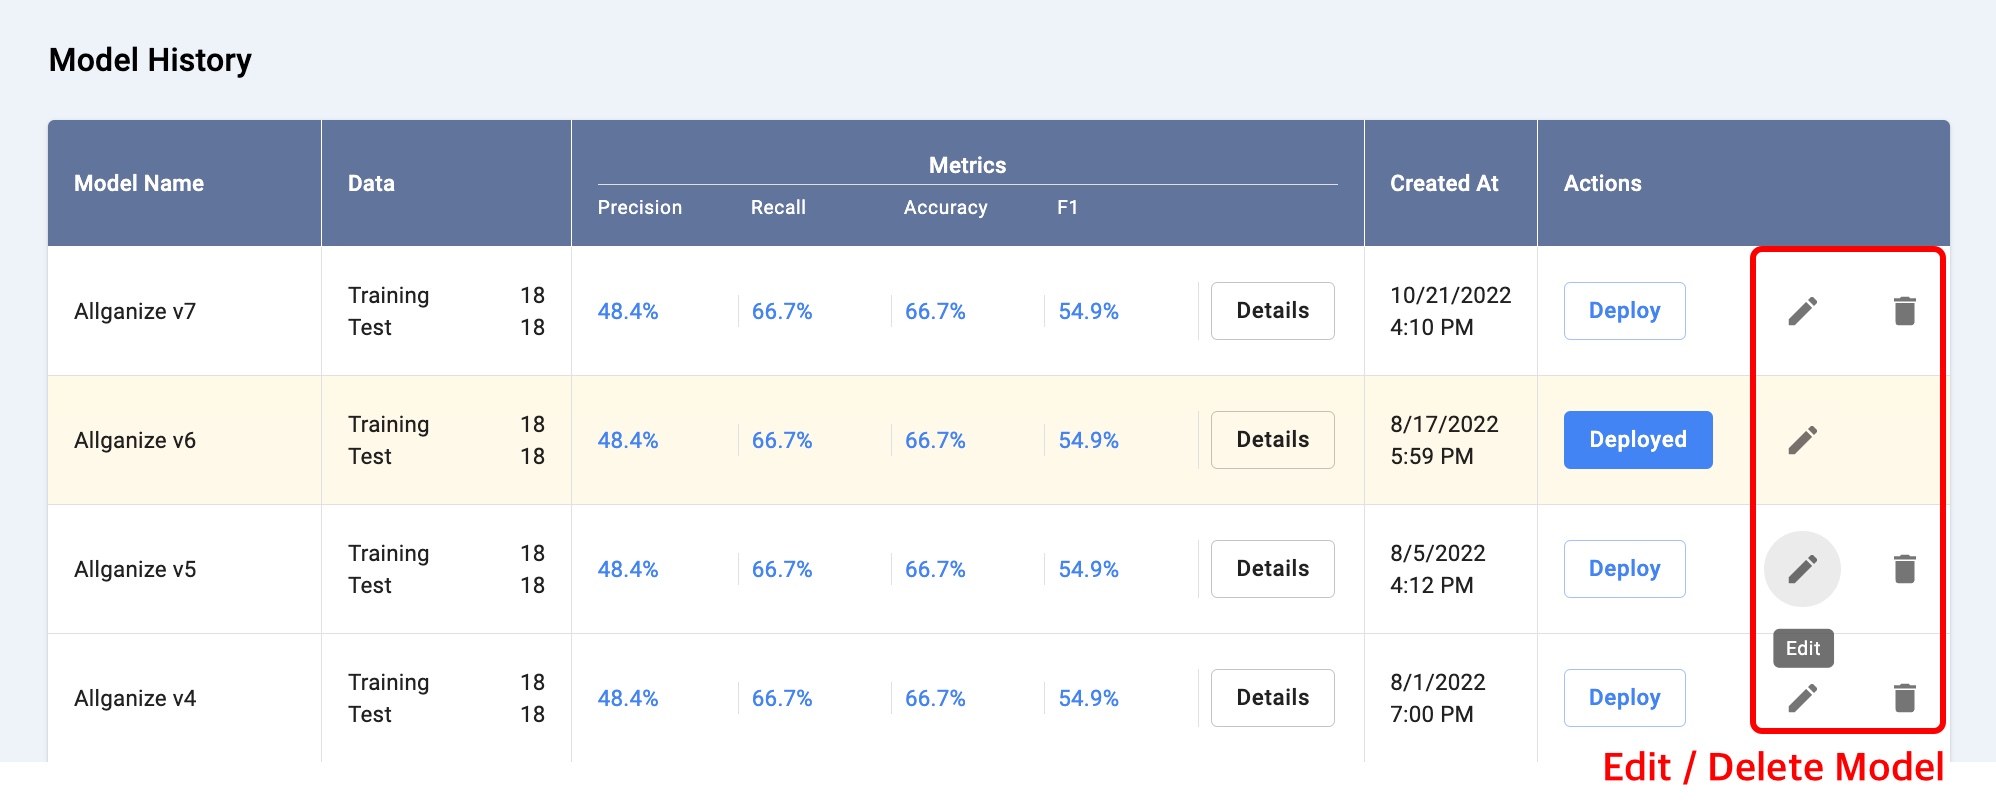Click the 54.9% F1 score of Allganize v6
The width and height of the screenshot is (1996, 804).
click(x=1088, y=441)
